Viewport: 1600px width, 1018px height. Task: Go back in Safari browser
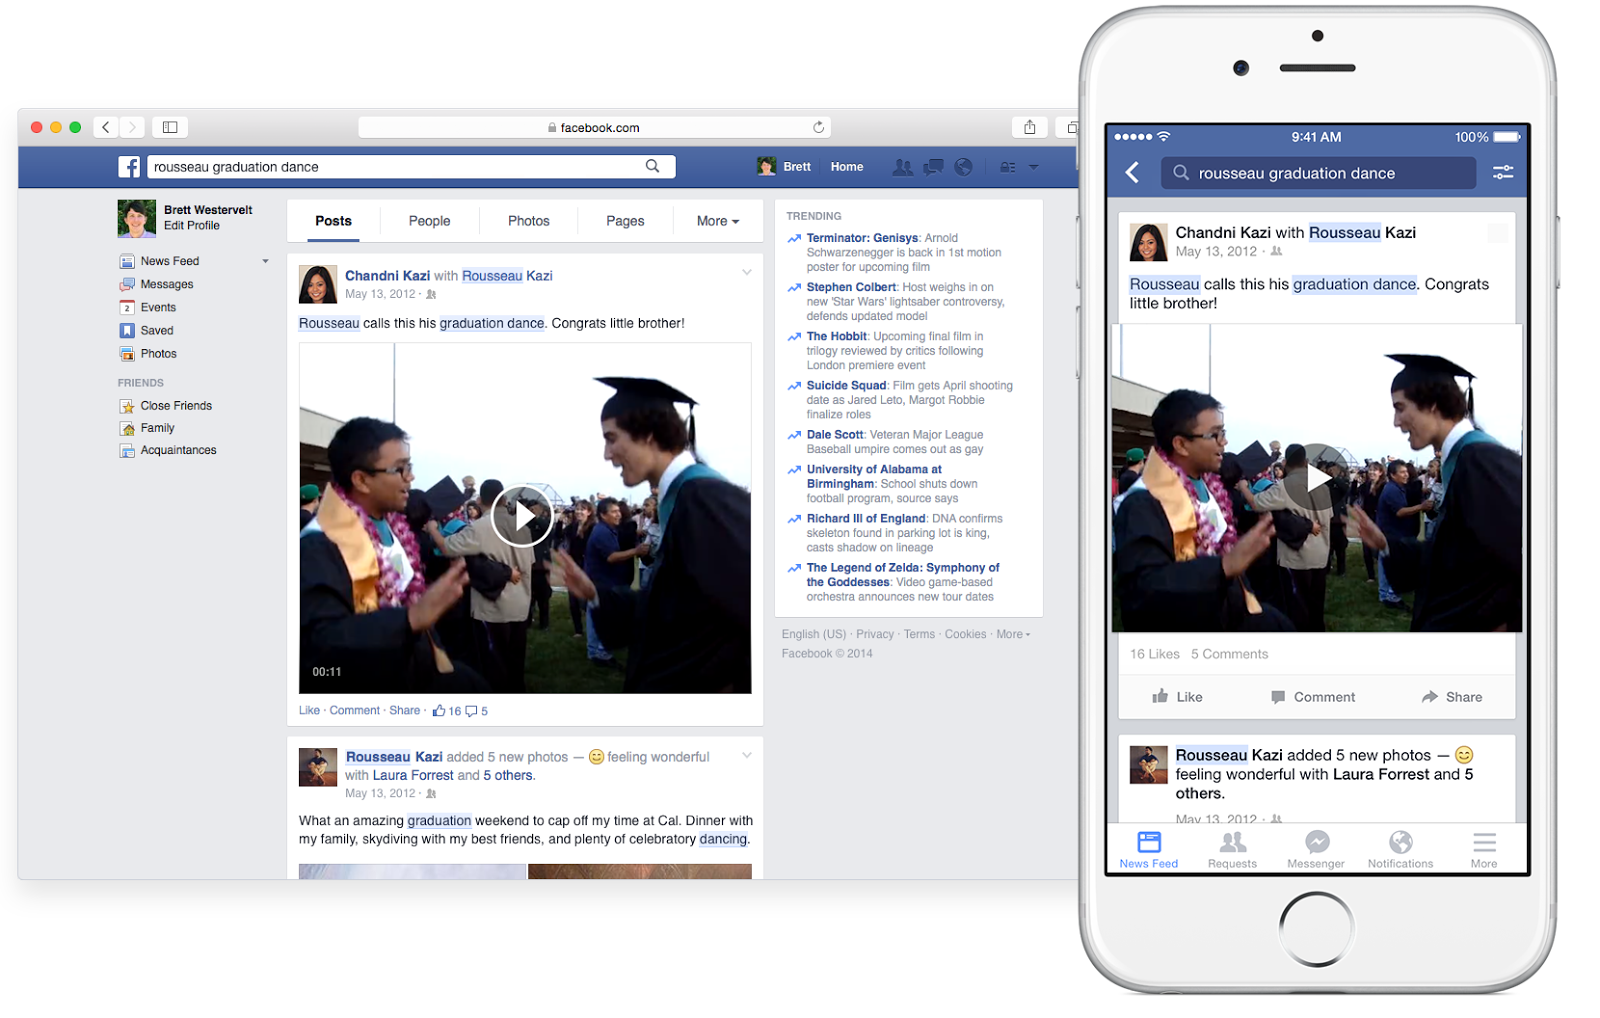coord(106,127)
